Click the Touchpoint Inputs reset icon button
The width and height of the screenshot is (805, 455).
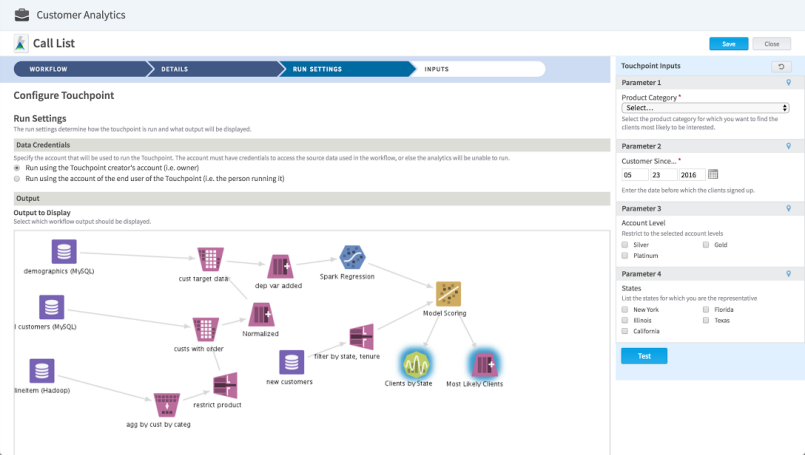pyautogui.click(x=779, y=66)
